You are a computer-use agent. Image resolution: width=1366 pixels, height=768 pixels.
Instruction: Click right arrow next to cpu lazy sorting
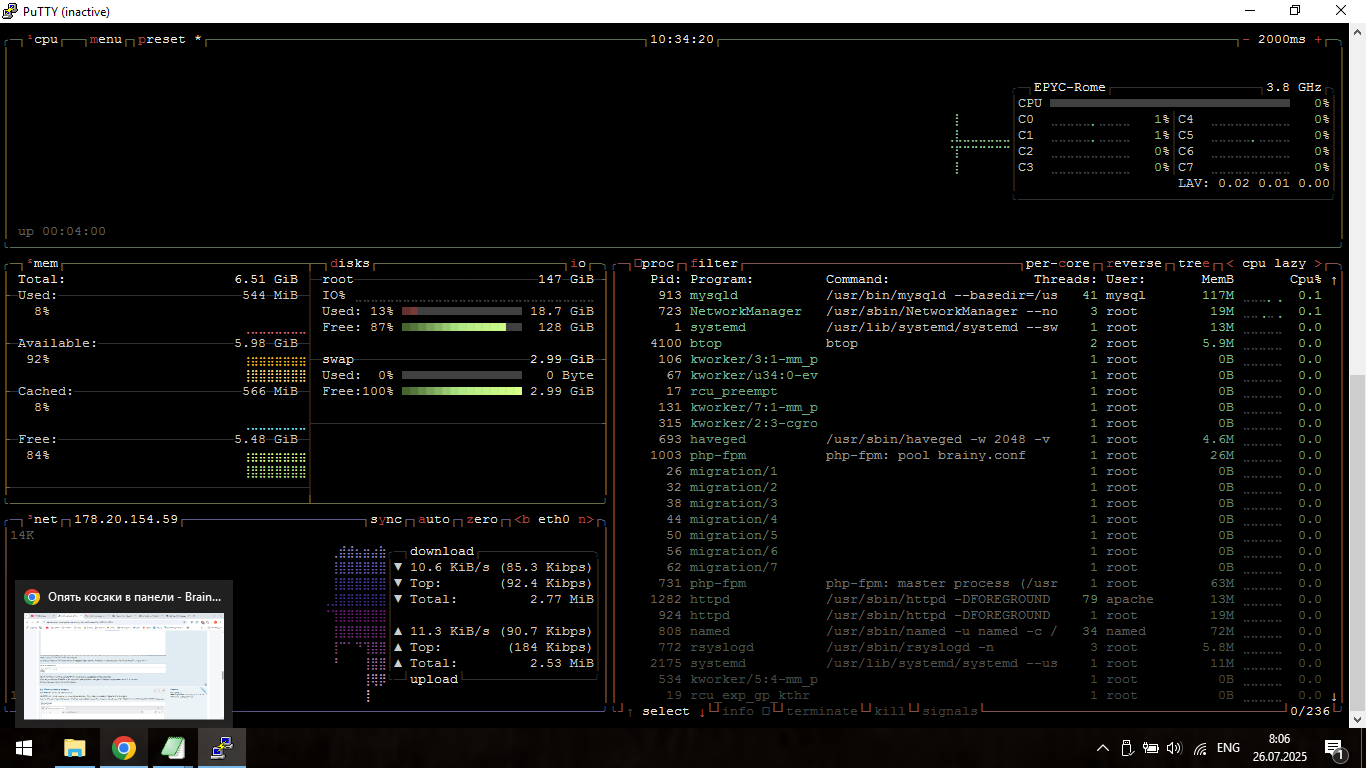pos(1317,264)
